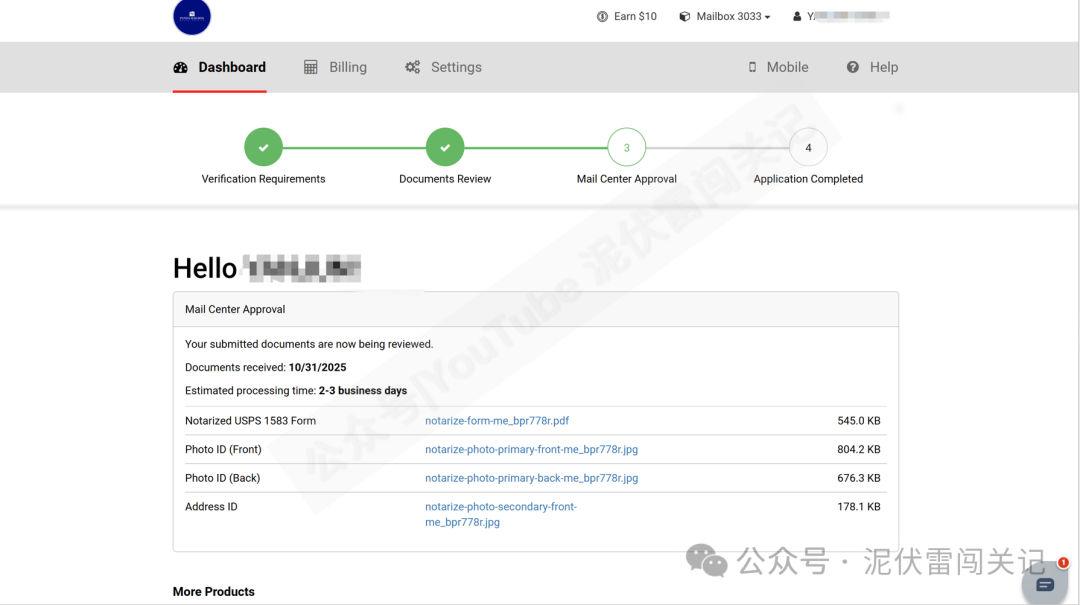Click the Mailbox 3033 box icon
This screenshot has width=1080, height=605.
click(x=685, y=17)
